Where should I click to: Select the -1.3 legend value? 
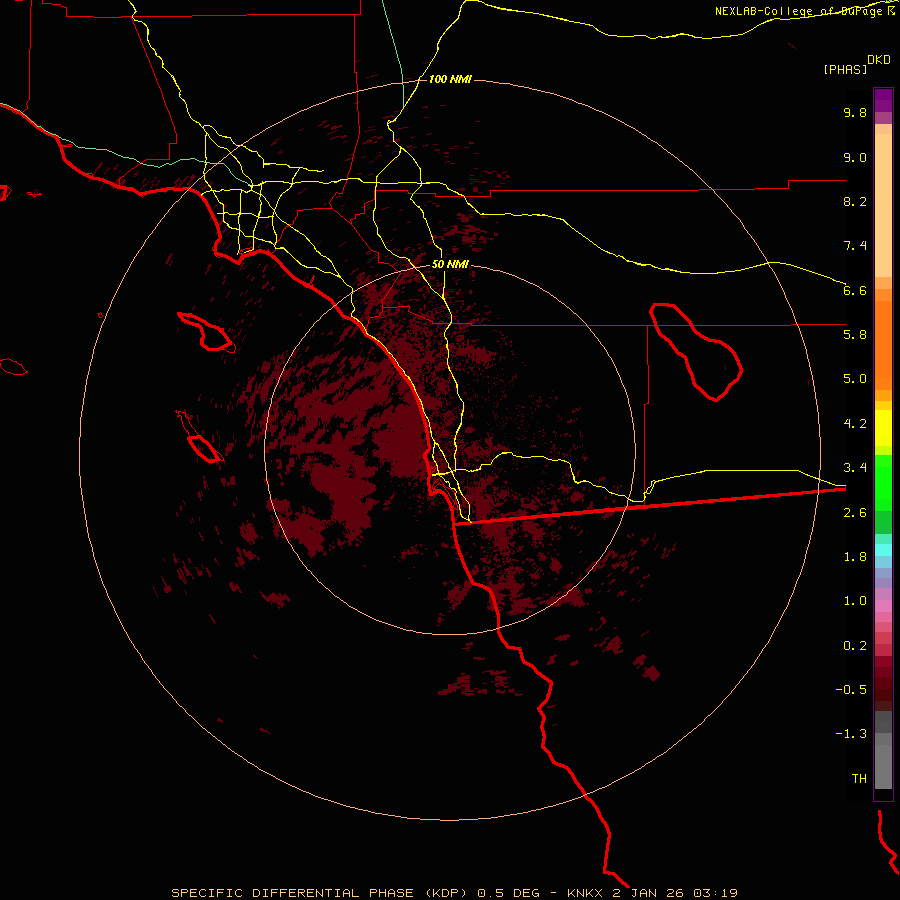tap(851, 734)
